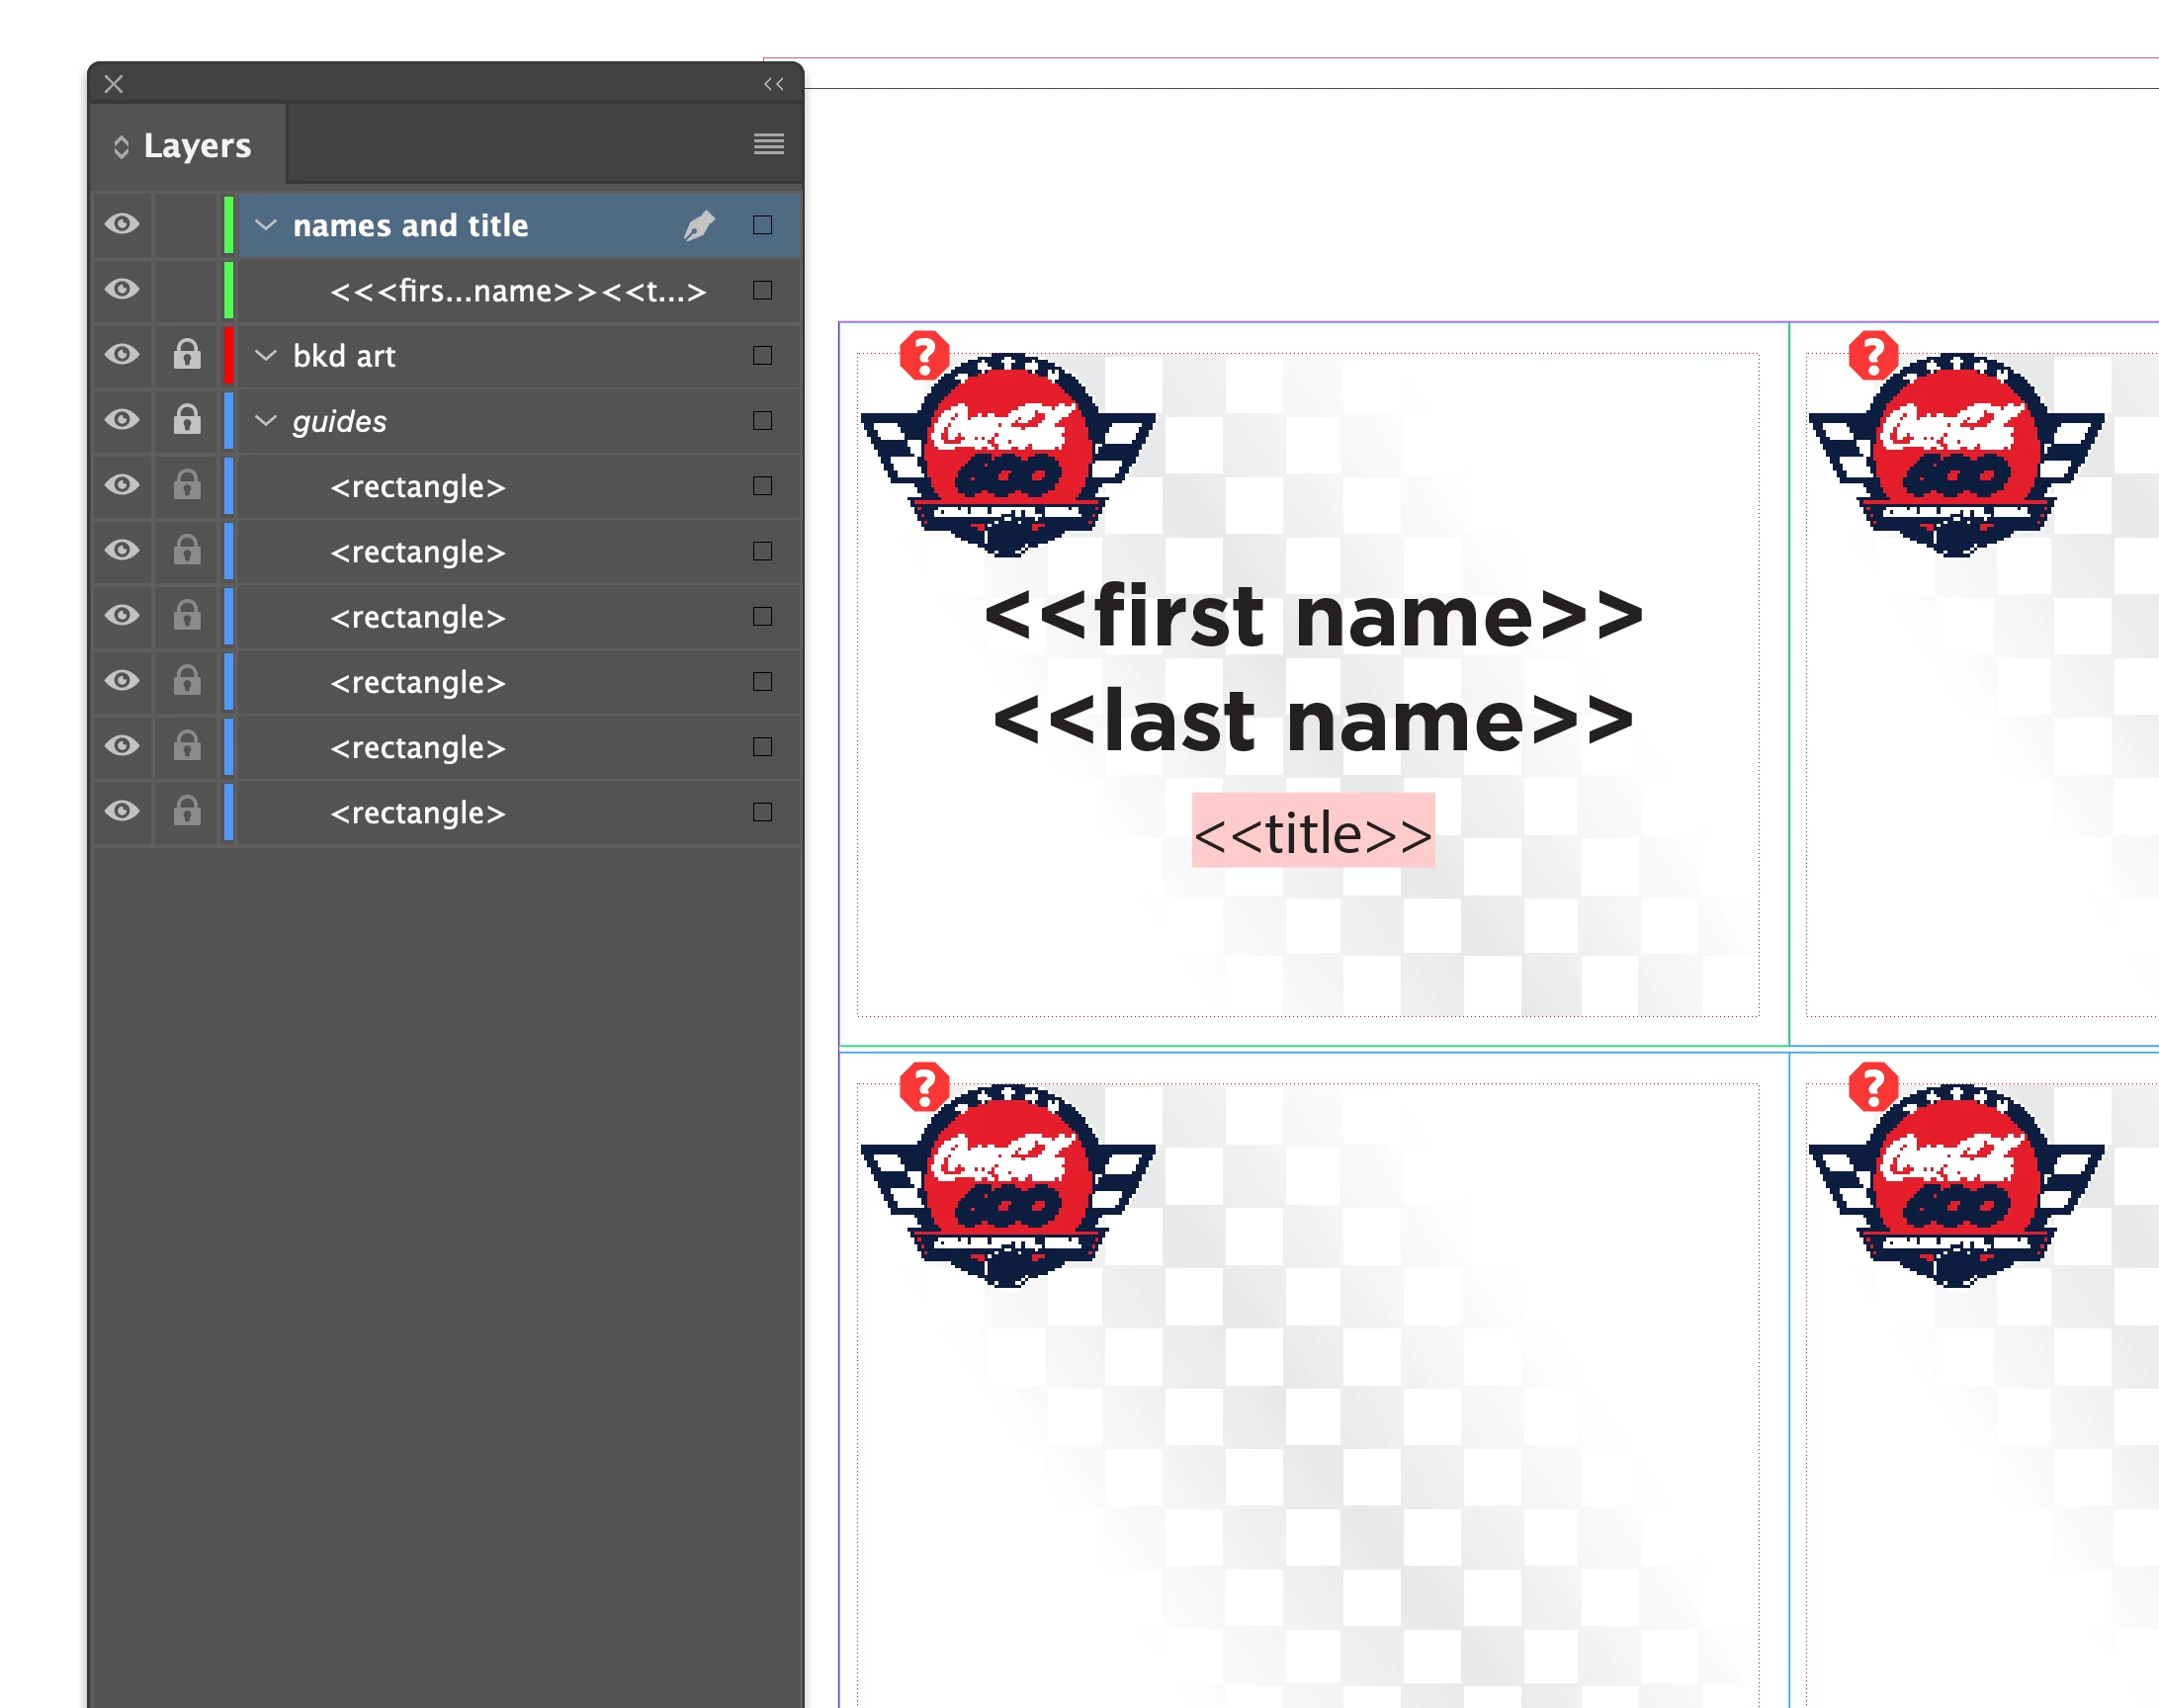Select the <<<firs...name>> text frame item
The height and width of the screenshot is (1708, 2159).
click(518, 291)
